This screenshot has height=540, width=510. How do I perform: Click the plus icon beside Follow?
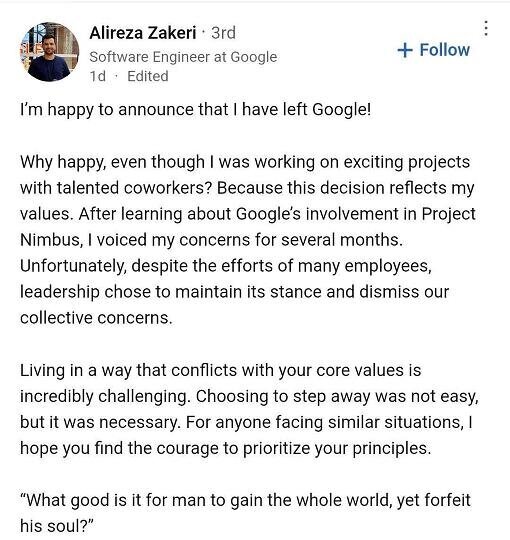coord(405,50)
